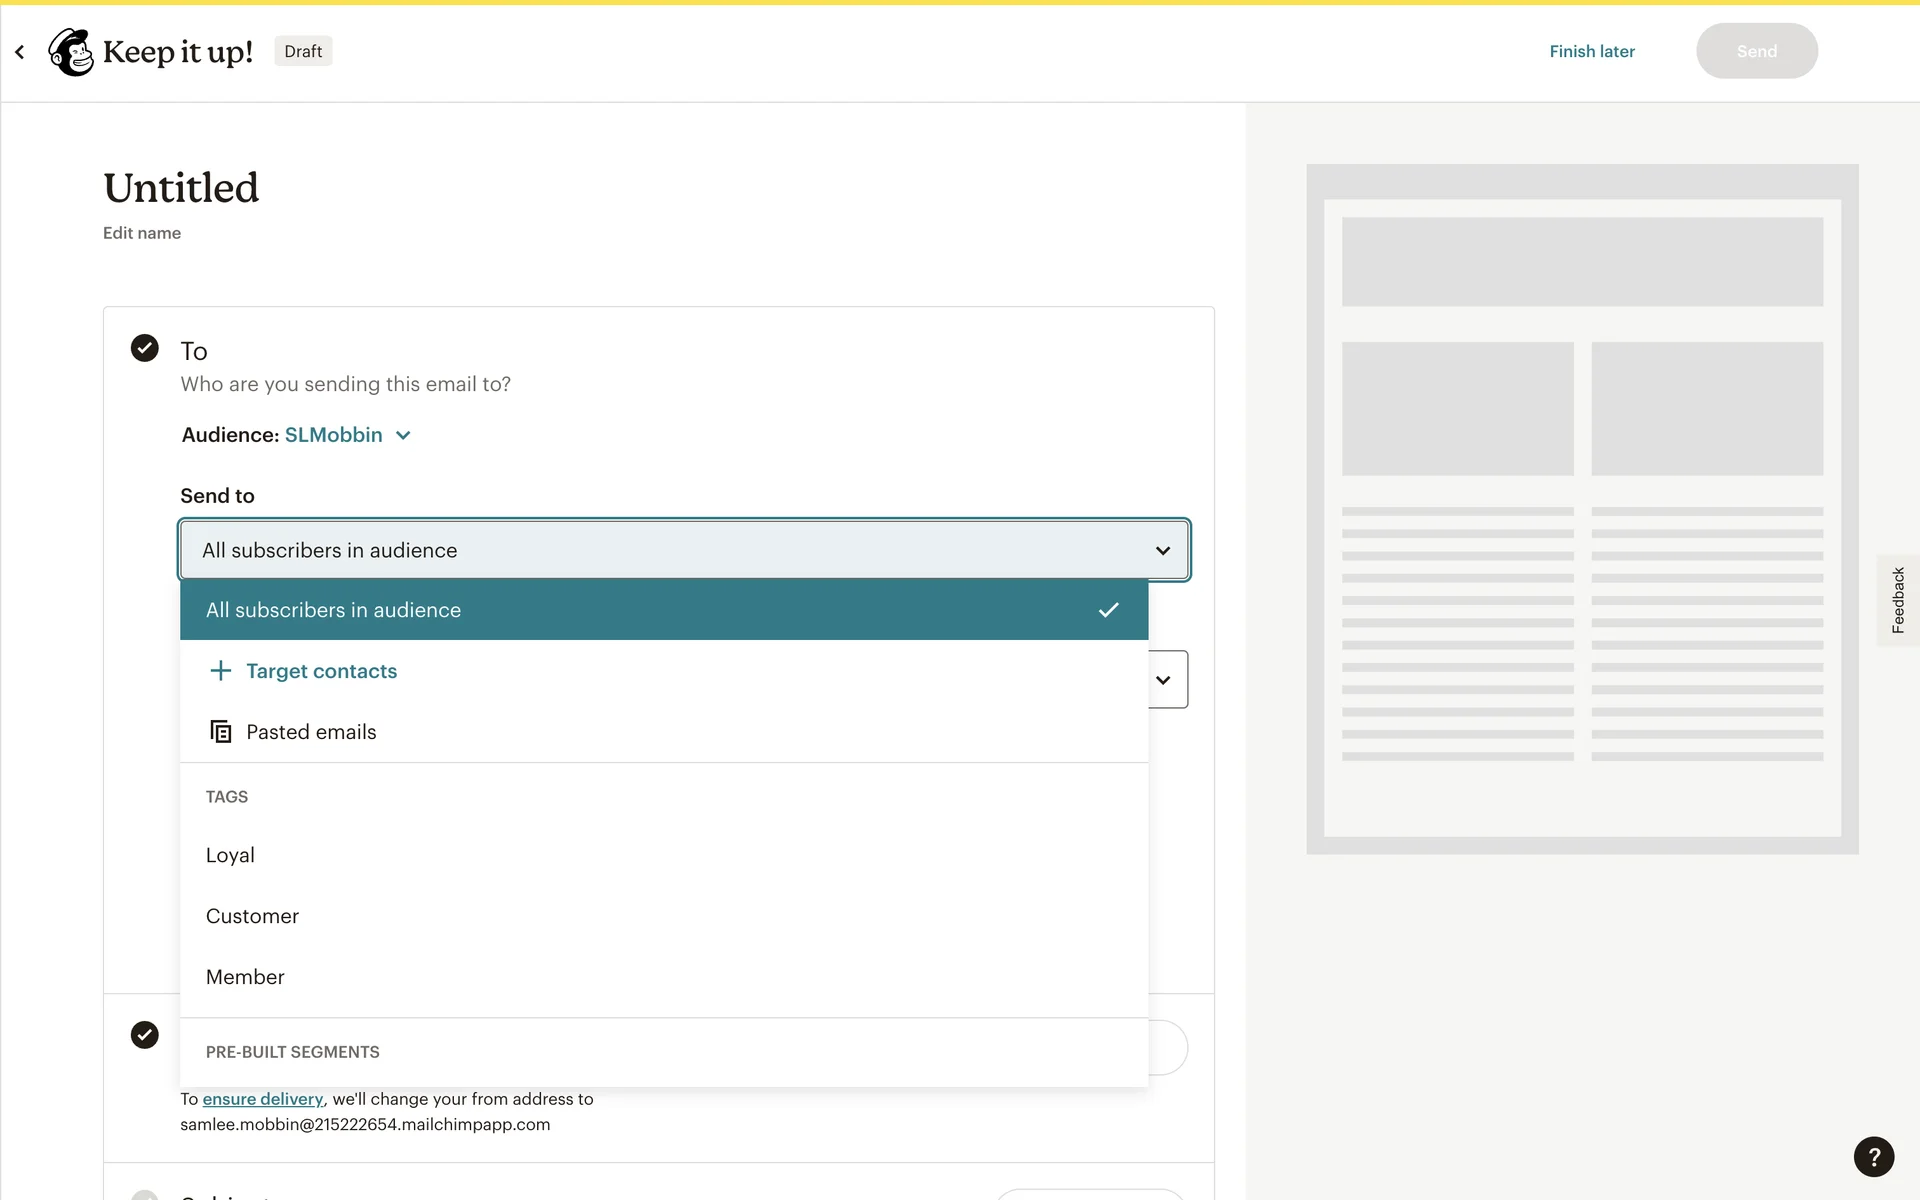Collapse the Send to dropdown field
Viewport: 1920px width, 1200px height.
pos(1162,550)
